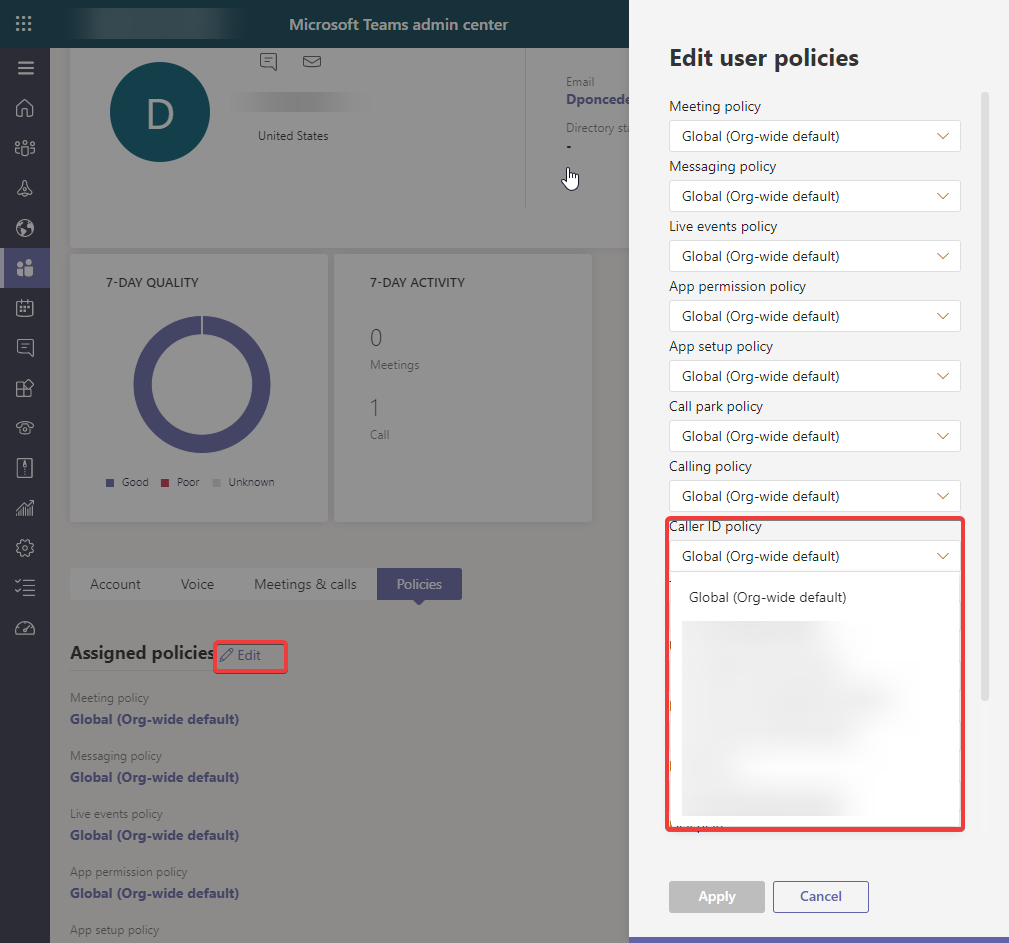Switch to the Meetings & calls tab
This screenshot has height=943, width=1009.
pos(305,584)
